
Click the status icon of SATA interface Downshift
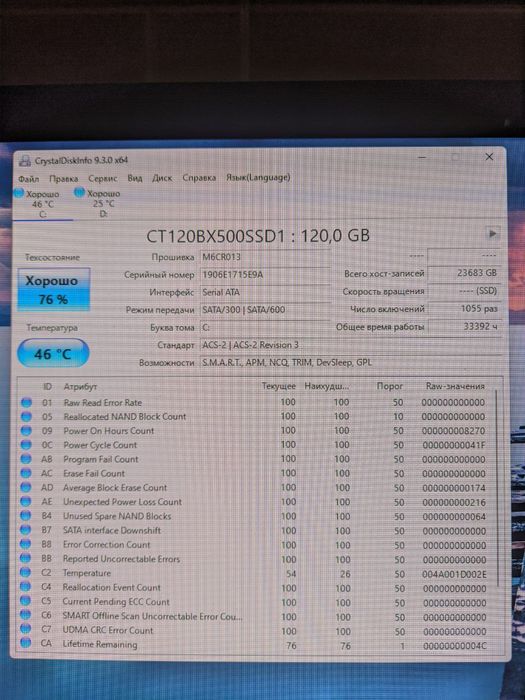26,530
